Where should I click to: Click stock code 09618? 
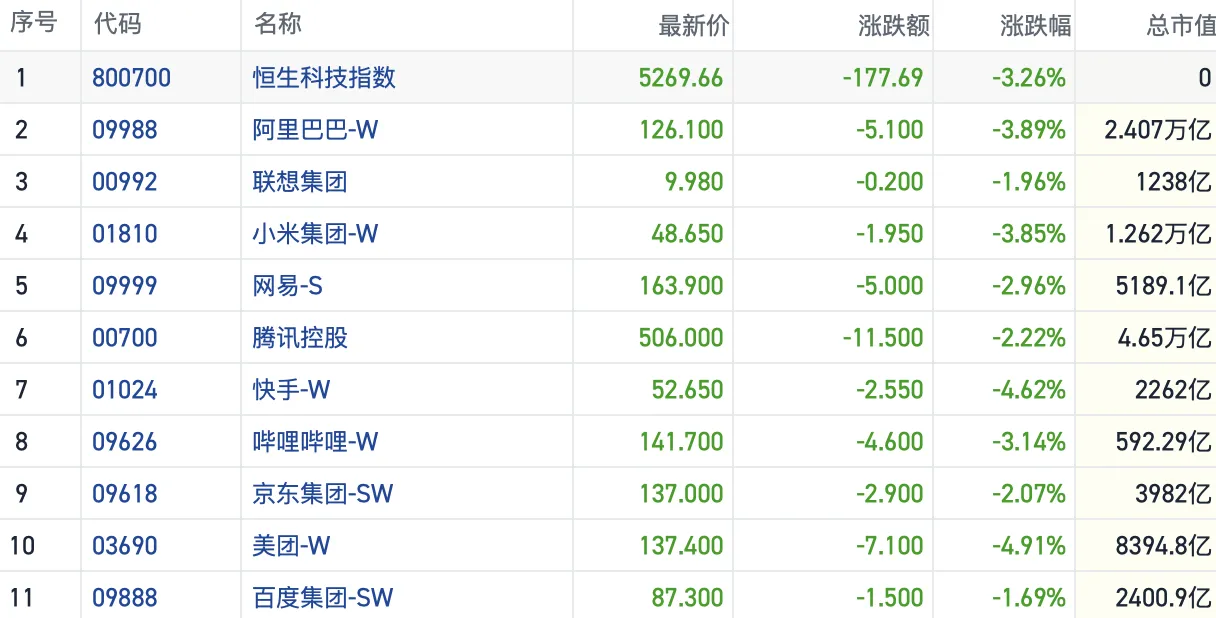click(125, 494)
